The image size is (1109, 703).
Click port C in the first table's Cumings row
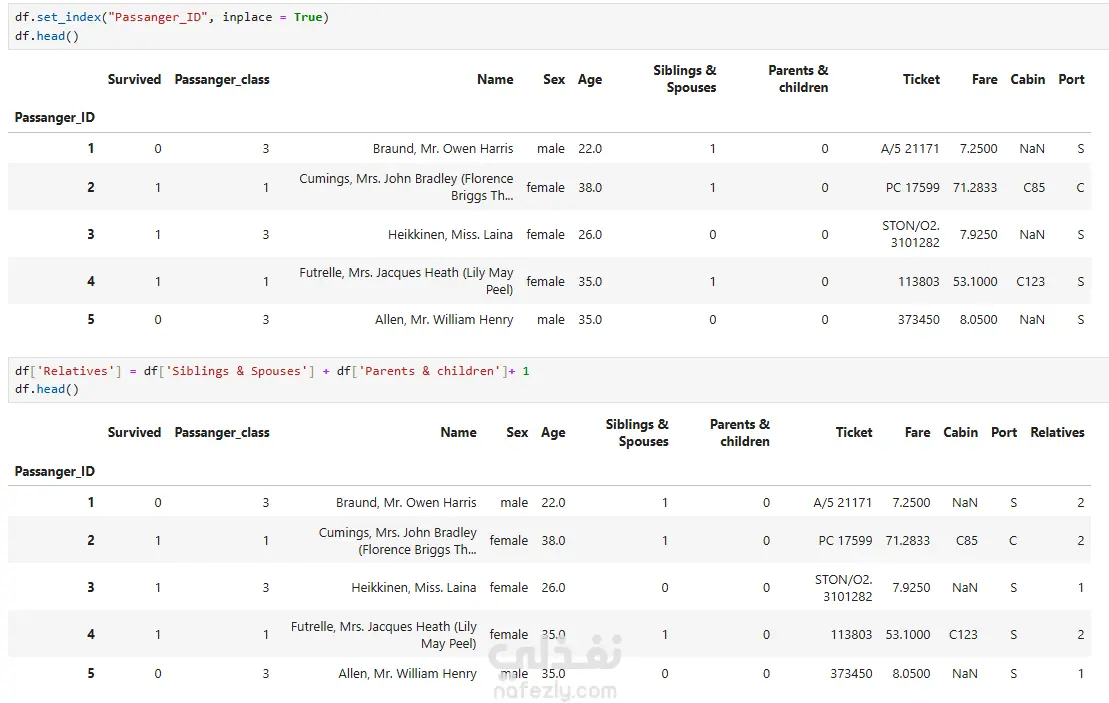pyautogui.click(x=1080, y=187)
